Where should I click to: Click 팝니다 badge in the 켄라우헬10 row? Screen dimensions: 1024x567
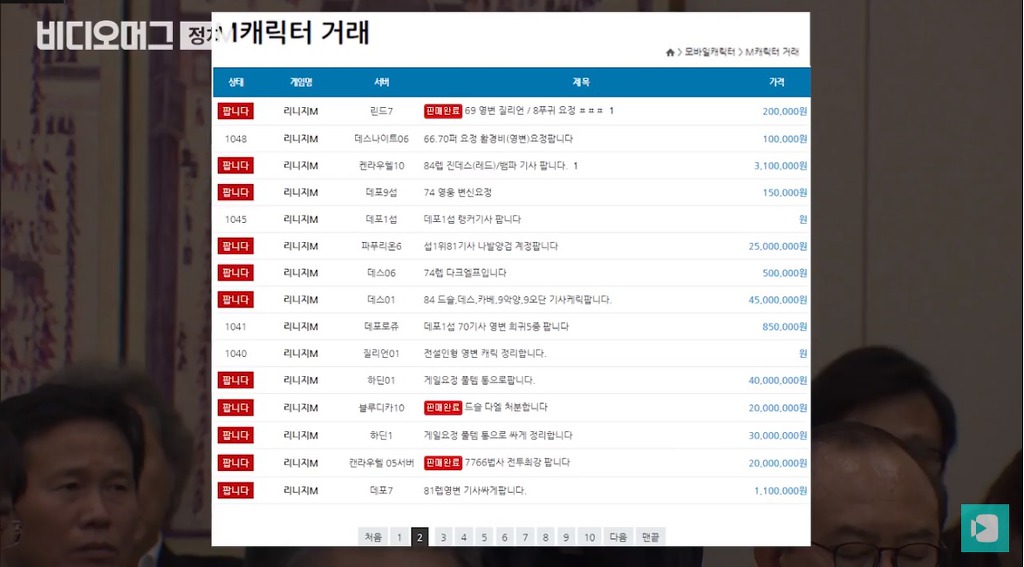pyautogui.click(x=236, y=165)
